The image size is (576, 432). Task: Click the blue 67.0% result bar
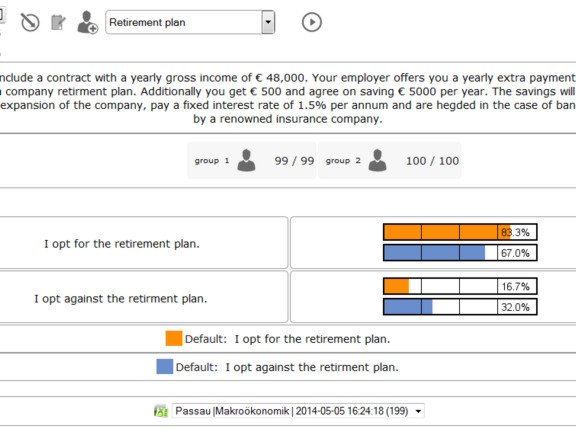point(460,253)
